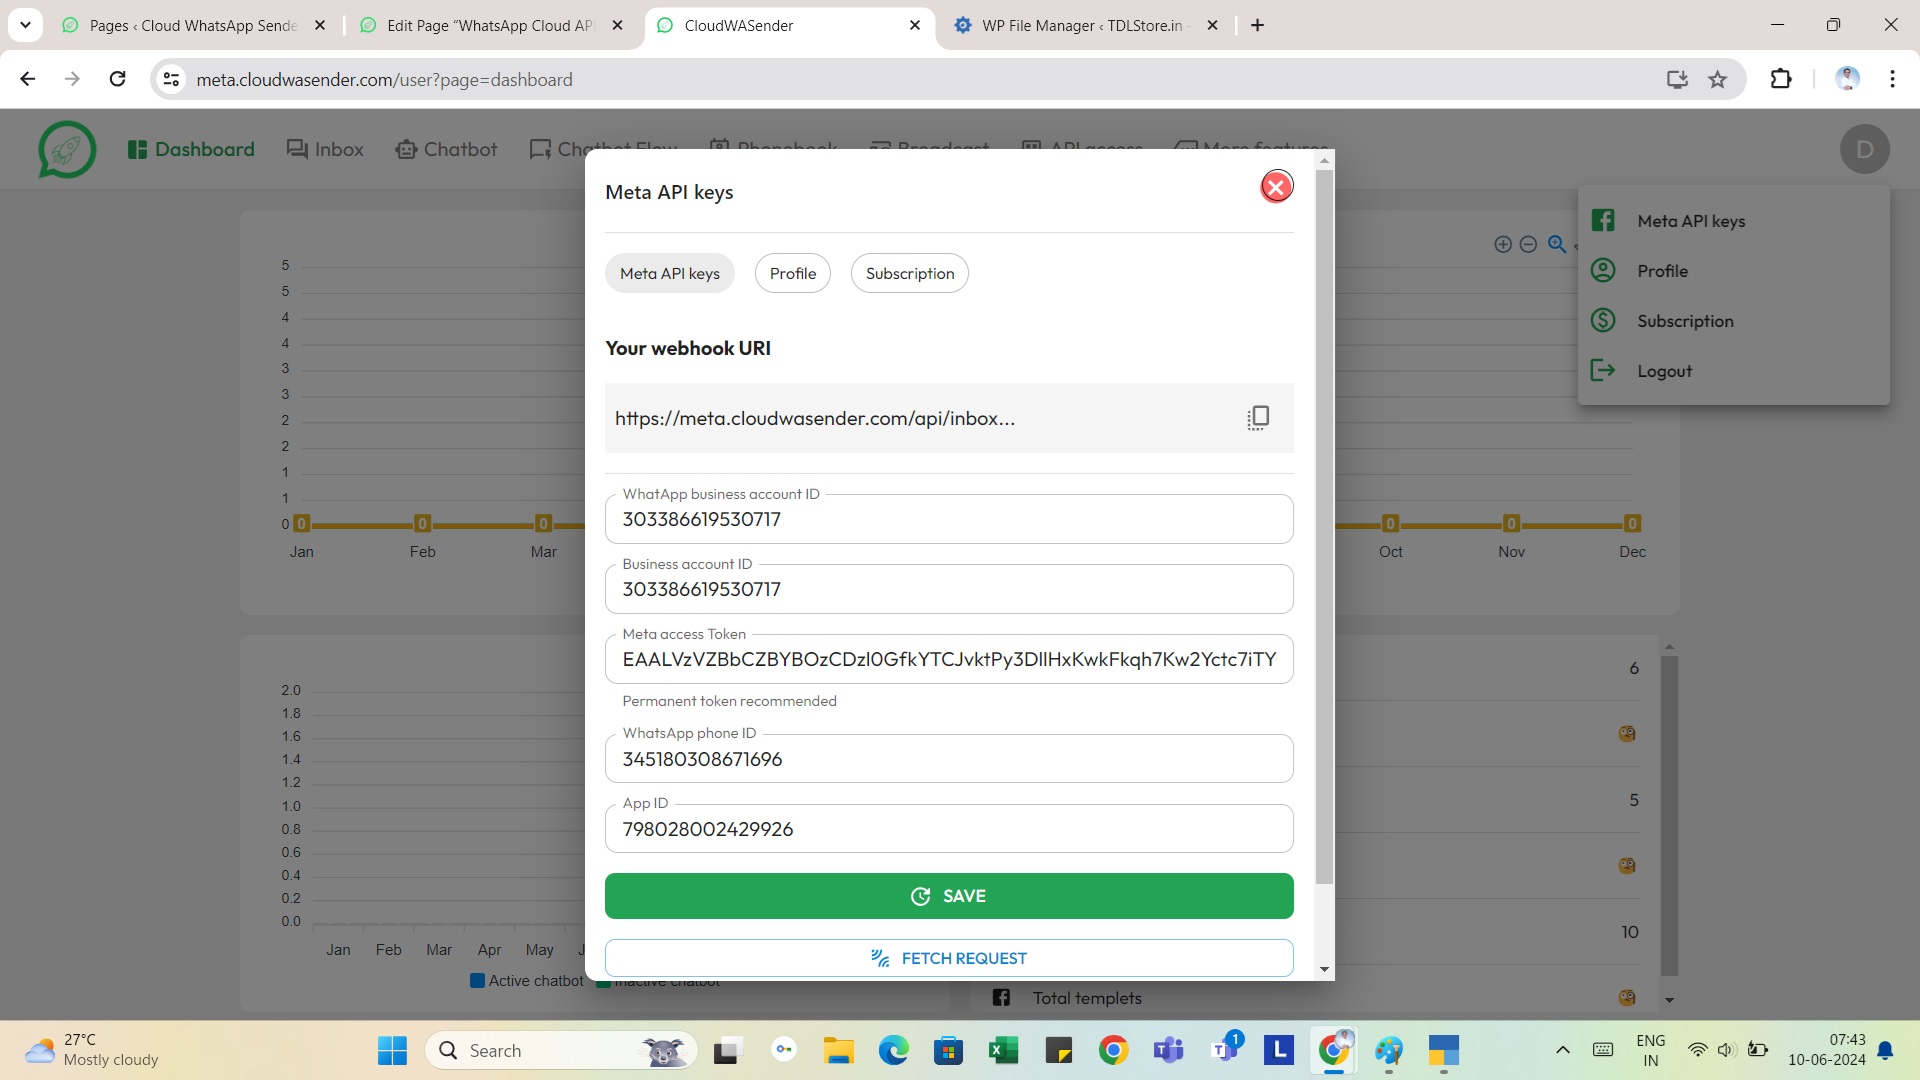Click the user avatar D button
Viewport: 1920px width, 1080px height.
tap(1864, 149)
